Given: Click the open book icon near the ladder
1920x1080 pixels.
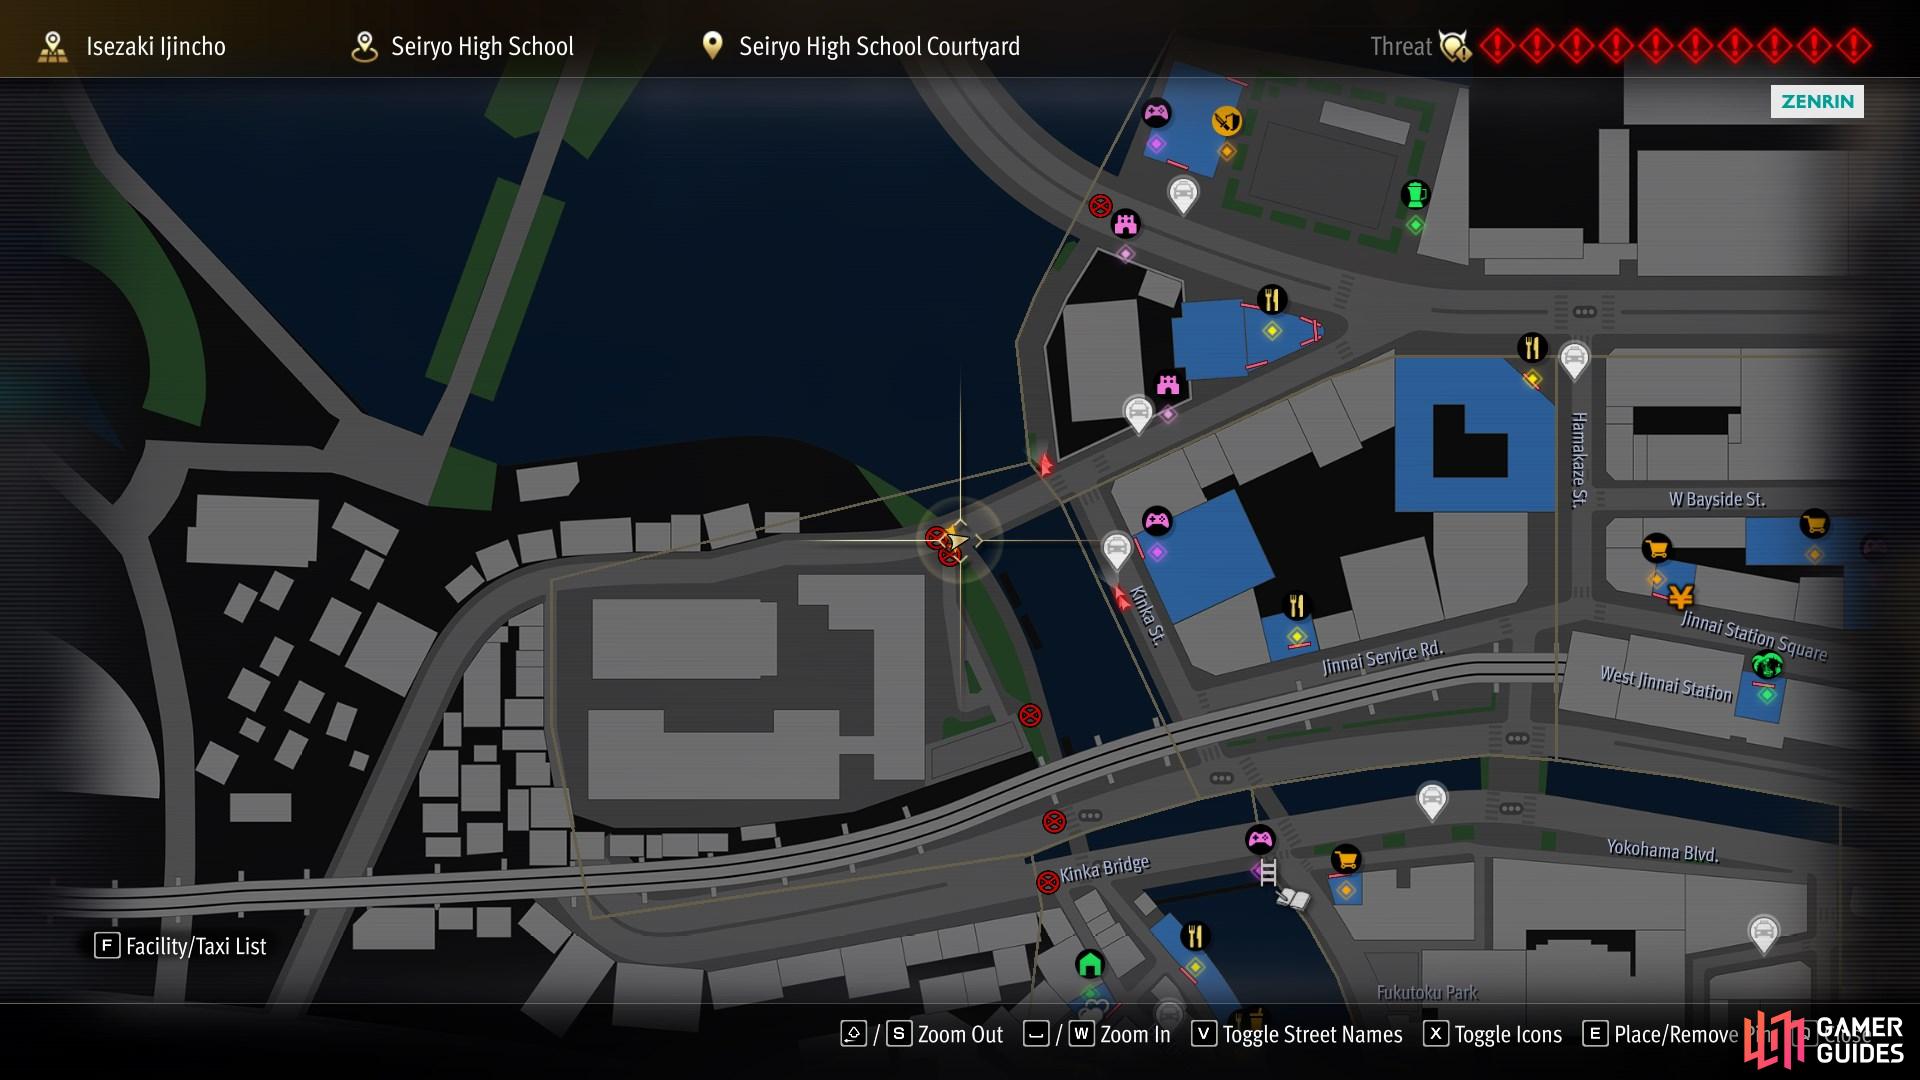Looking at the screenshot, I should point(1293,899).
